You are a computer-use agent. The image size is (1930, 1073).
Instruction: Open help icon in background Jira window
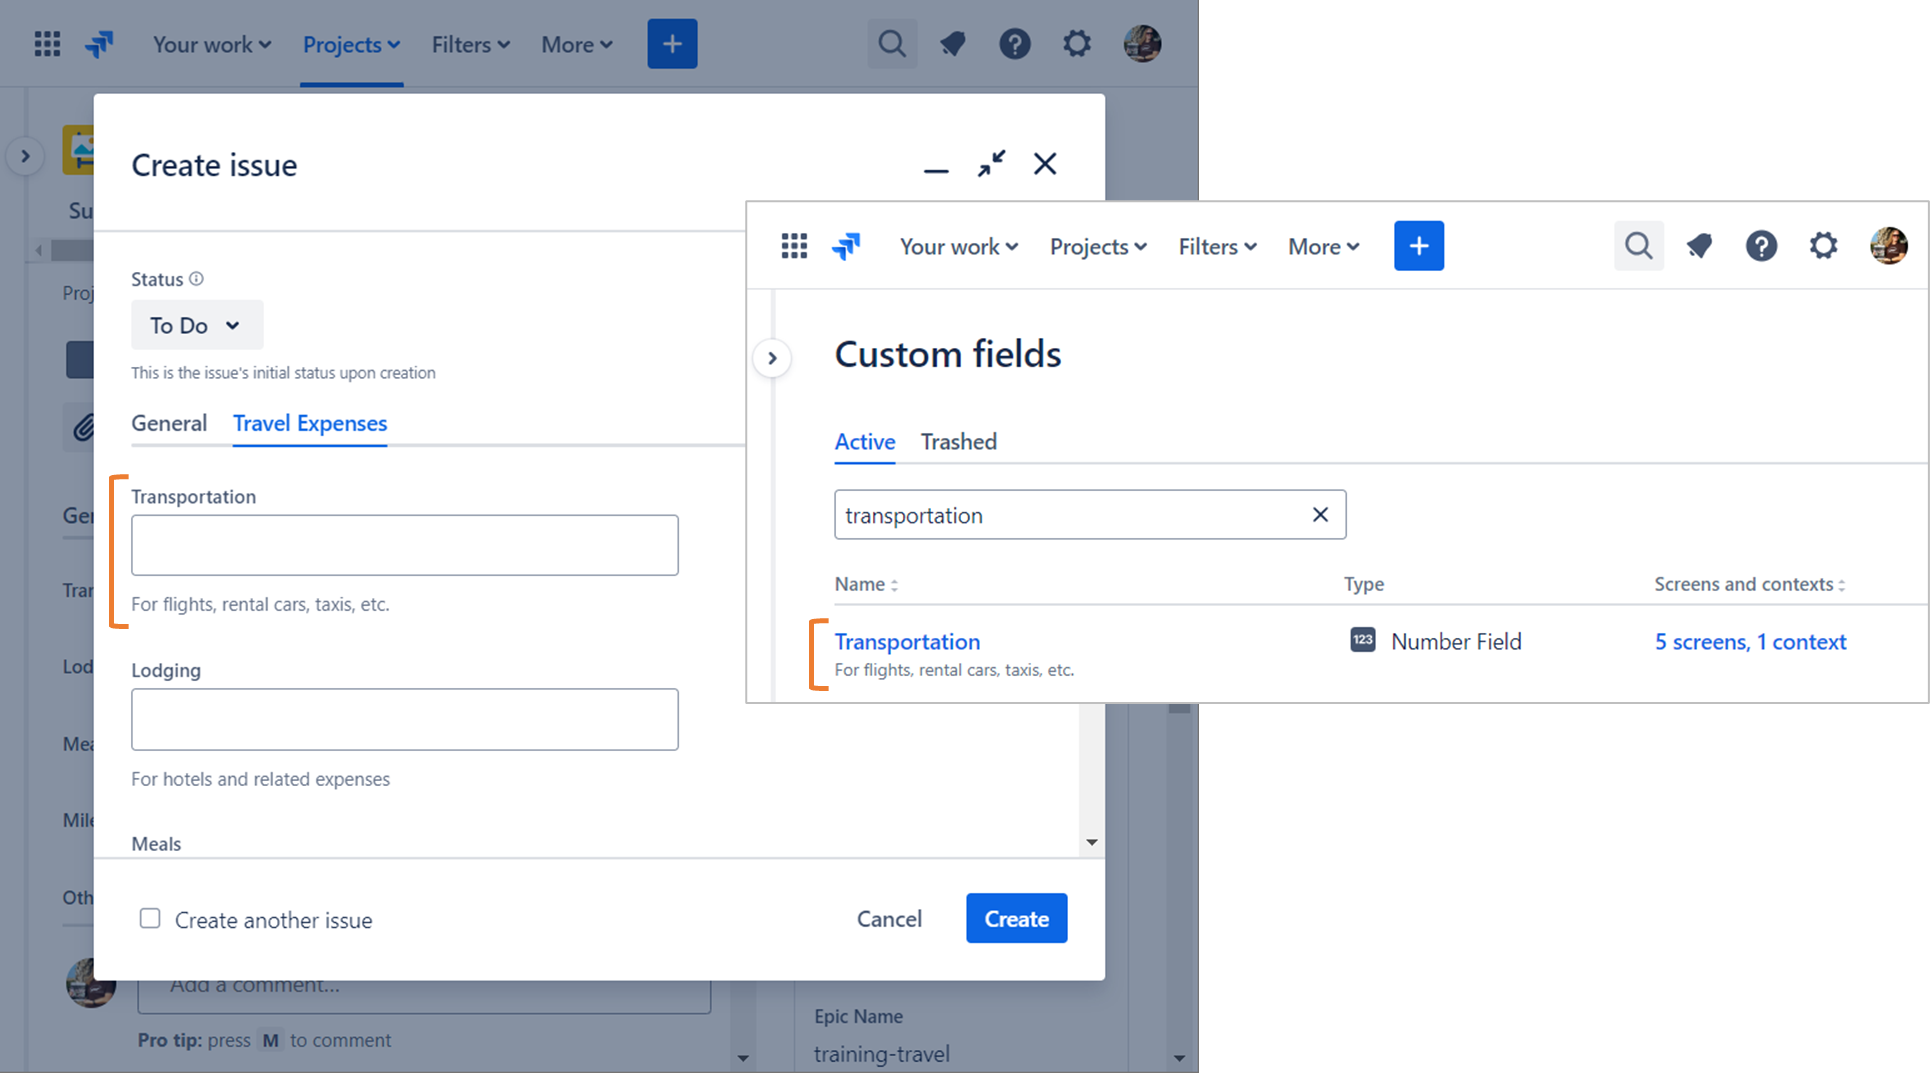click(x=1014, y=44)
